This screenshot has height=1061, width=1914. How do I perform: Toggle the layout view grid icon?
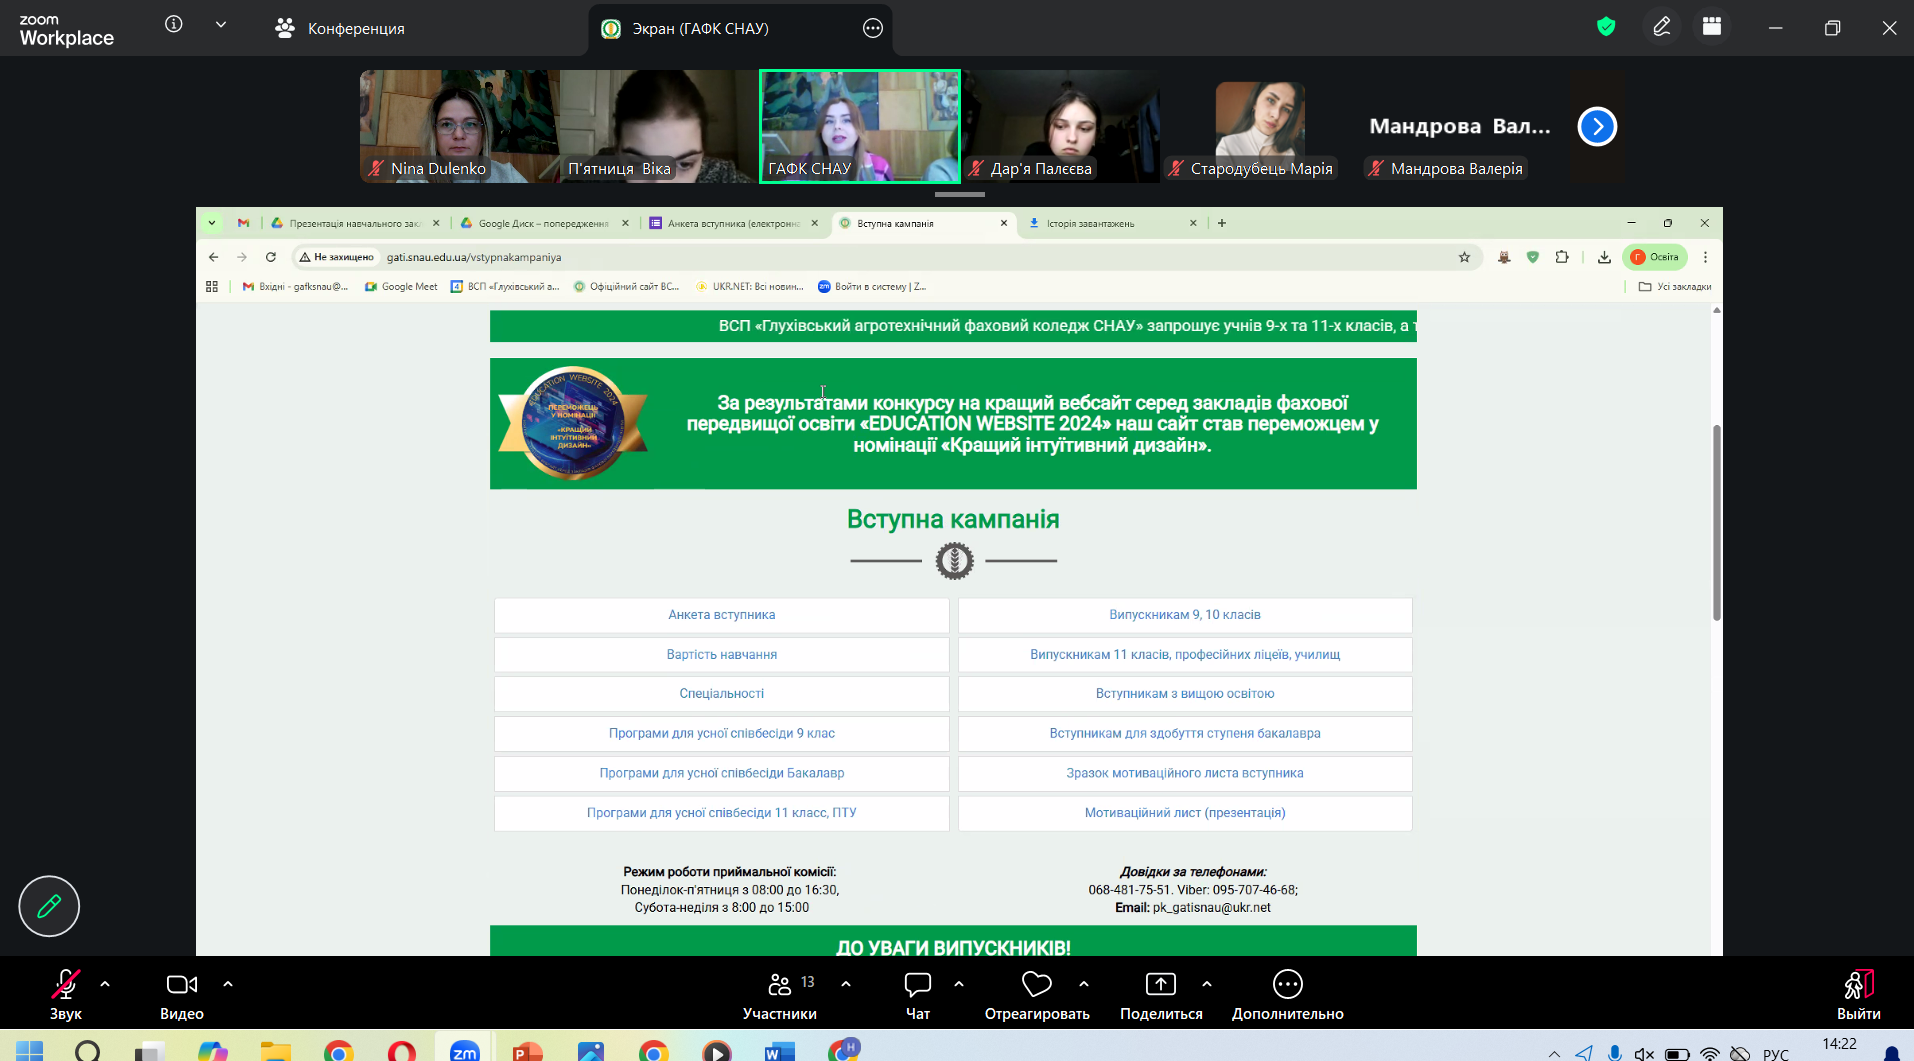pos(1712,27)
